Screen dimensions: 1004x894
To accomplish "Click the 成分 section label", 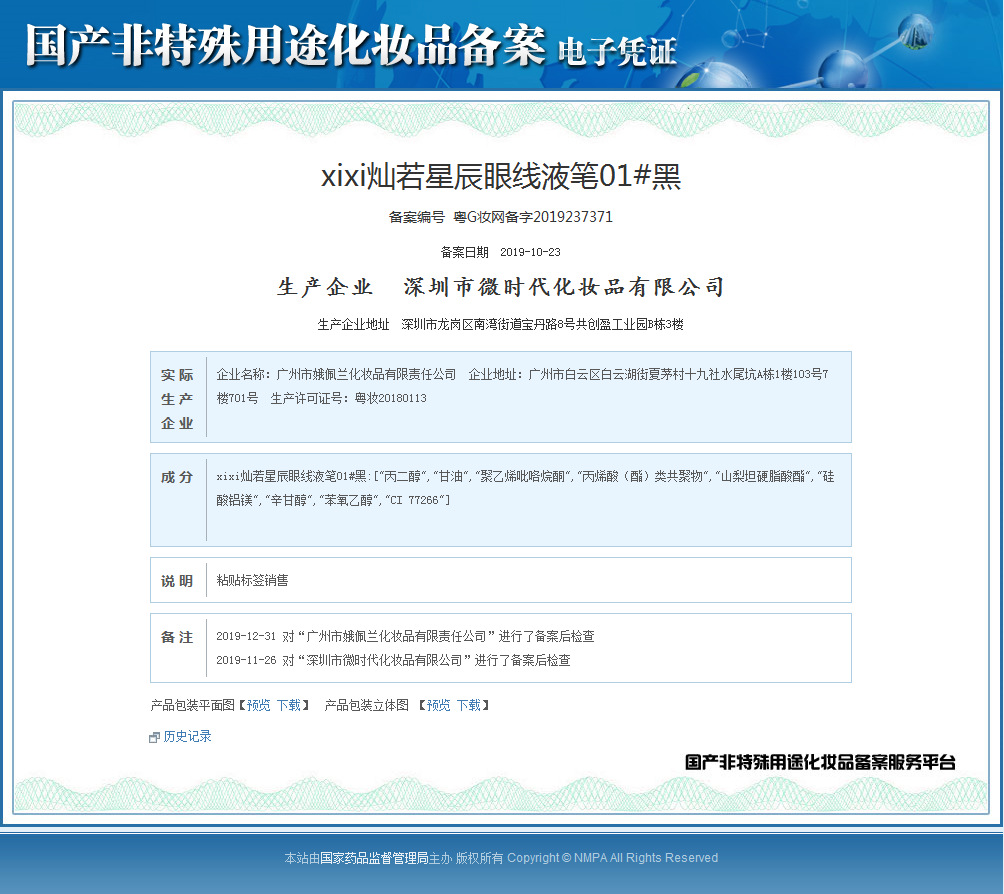I will click(177, 477).
